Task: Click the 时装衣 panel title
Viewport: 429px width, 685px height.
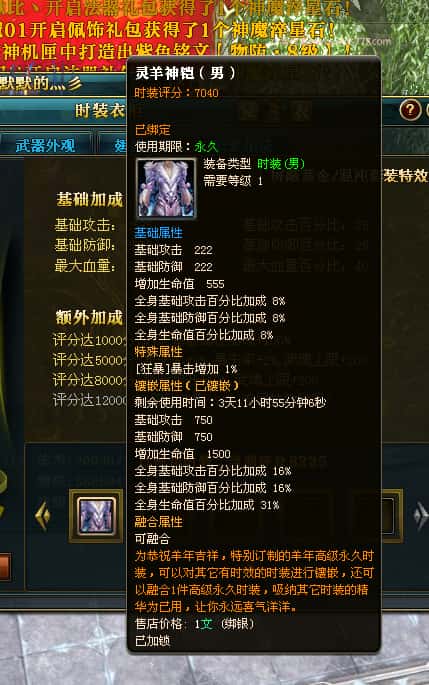Action: [100, 111]
